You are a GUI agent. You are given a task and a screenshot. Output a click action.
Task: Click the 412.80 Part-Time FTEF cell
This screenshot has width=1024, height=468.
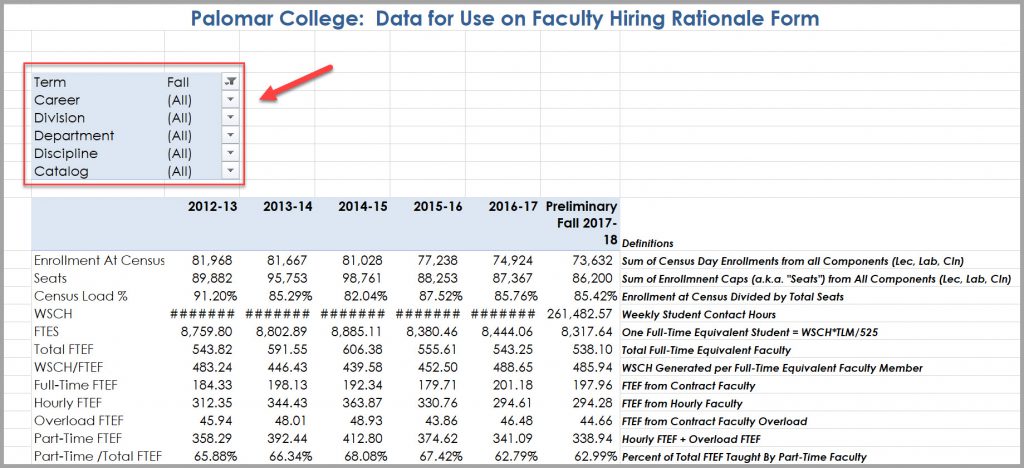click(x=364, y=439)
